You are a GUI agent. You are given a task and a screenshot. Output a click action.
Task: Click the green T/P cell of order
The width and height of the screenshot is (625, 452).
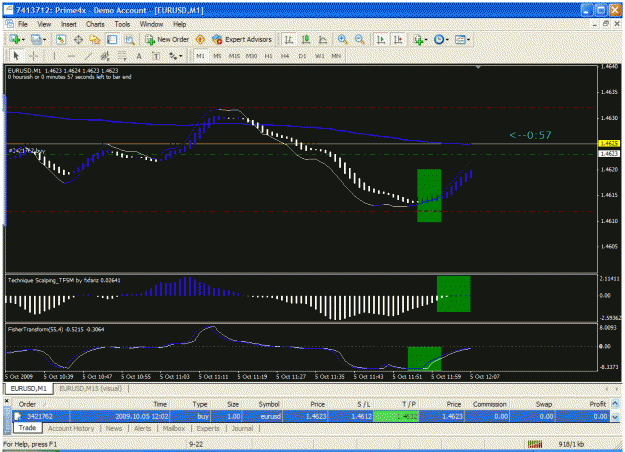coord(396,417)
